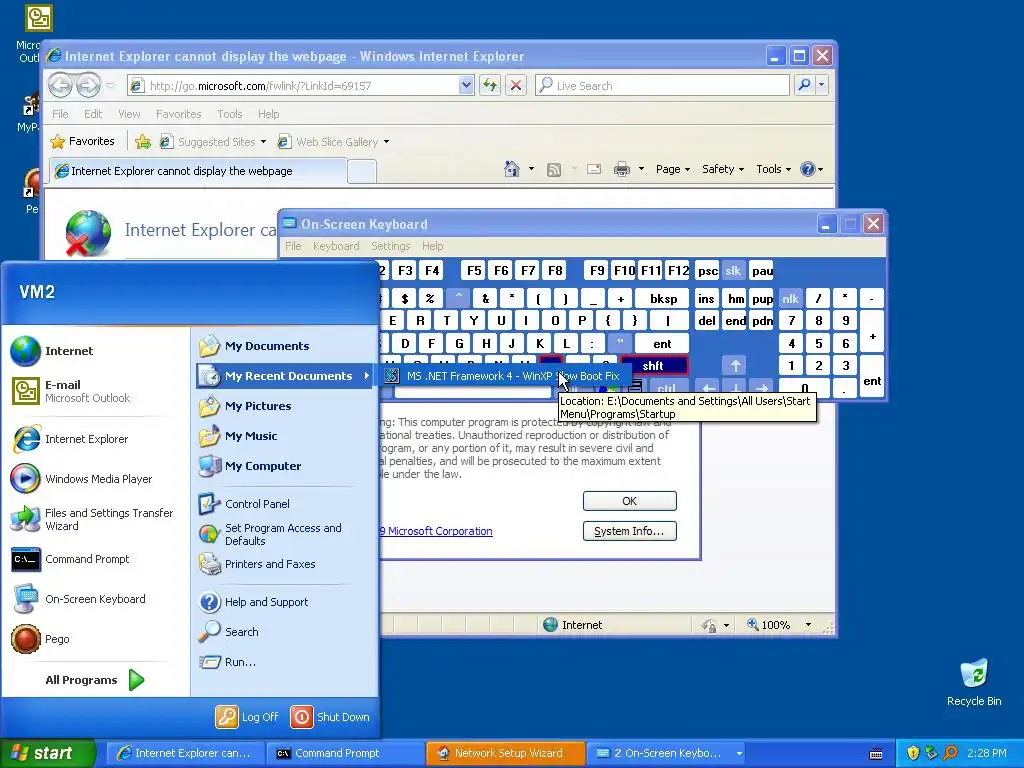Open search provider dropdown arrow
Viewport: 1024px width, 768px height.
[x=822, y=85]
